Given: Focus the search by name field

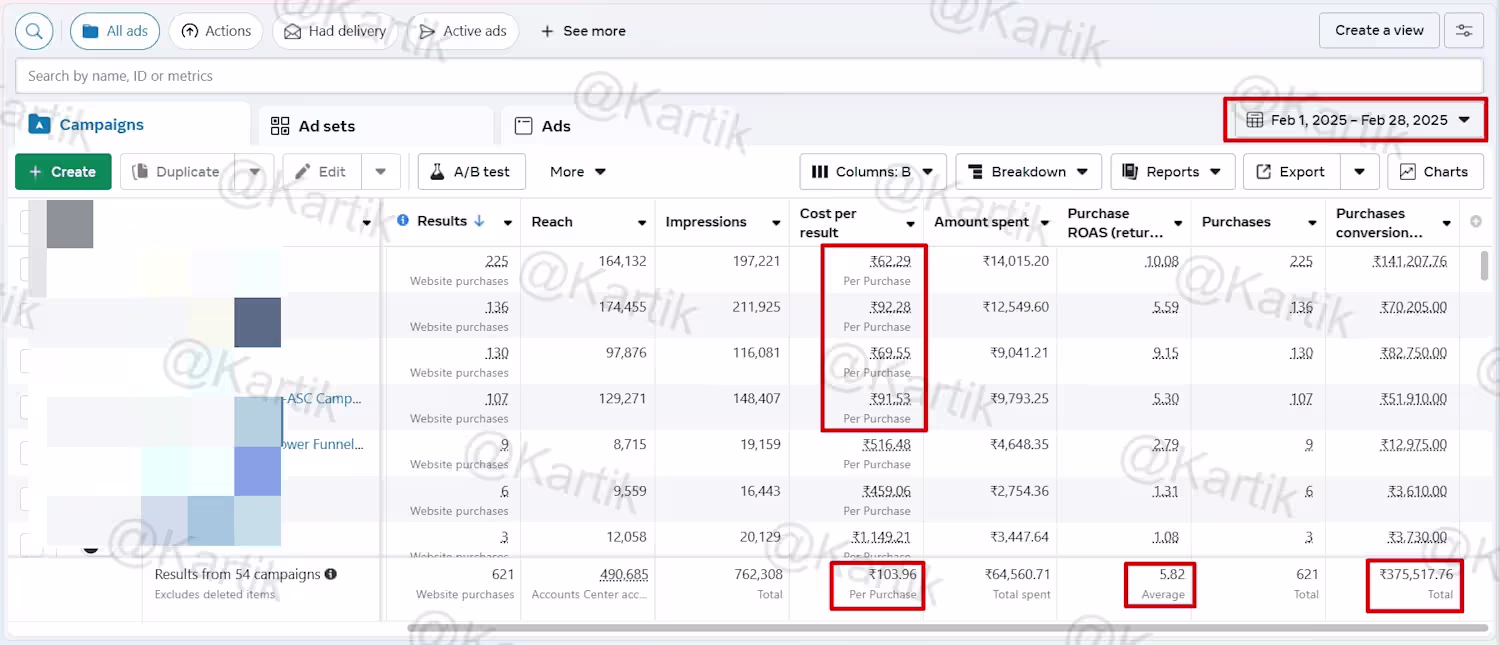Looking at the screenshot, I should click(749, 76).
